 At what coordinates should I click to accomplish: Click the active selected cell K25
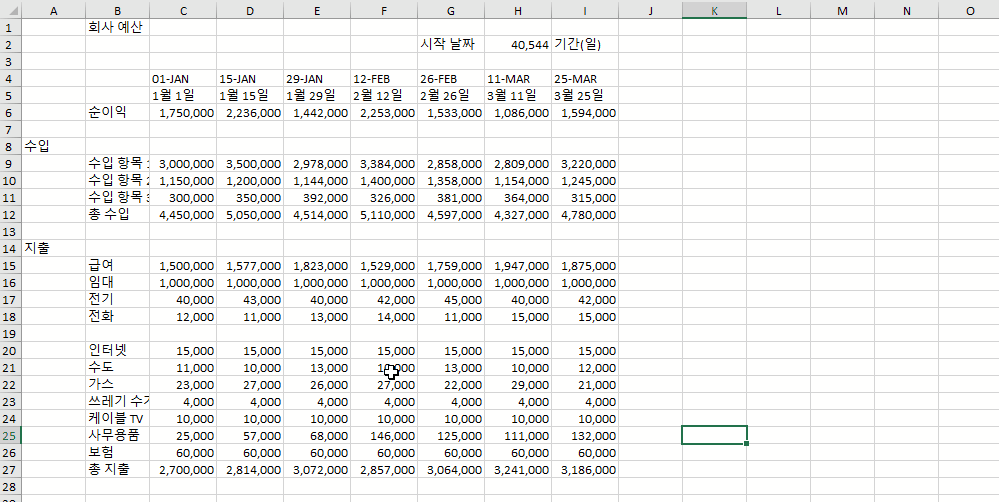pyautogui.click(x=714, y=435)
